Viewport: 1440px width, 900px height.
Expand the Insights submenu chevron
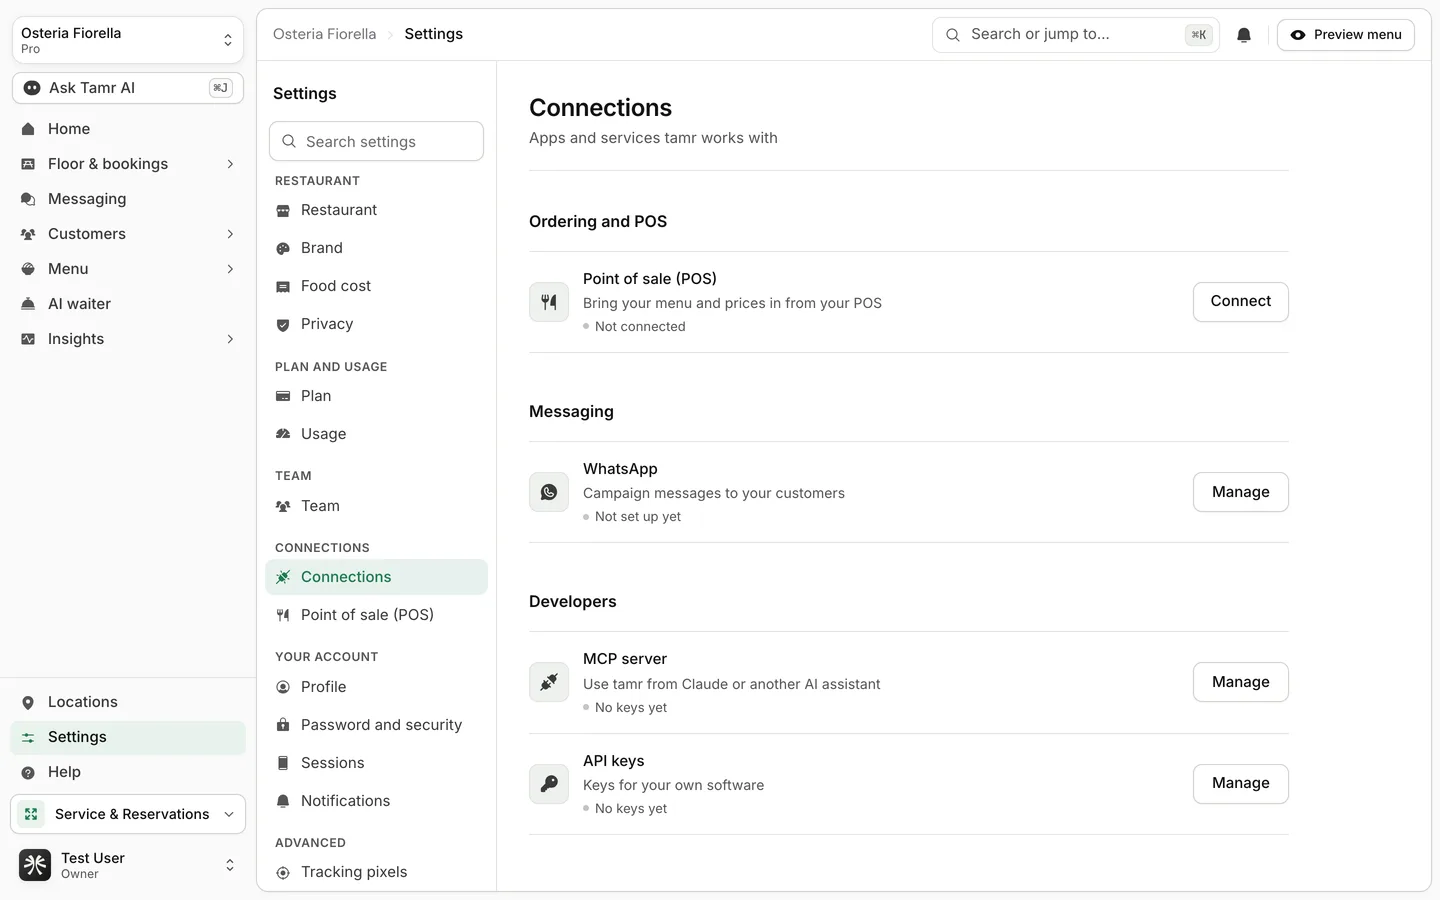pos(230,339)
